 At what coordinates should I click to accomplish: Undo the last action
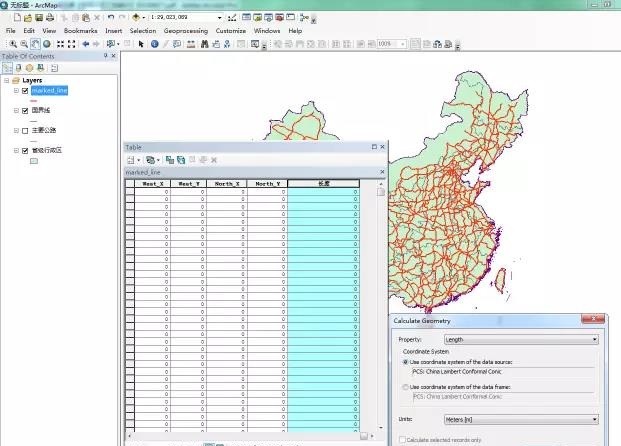[x=111, y=17]
